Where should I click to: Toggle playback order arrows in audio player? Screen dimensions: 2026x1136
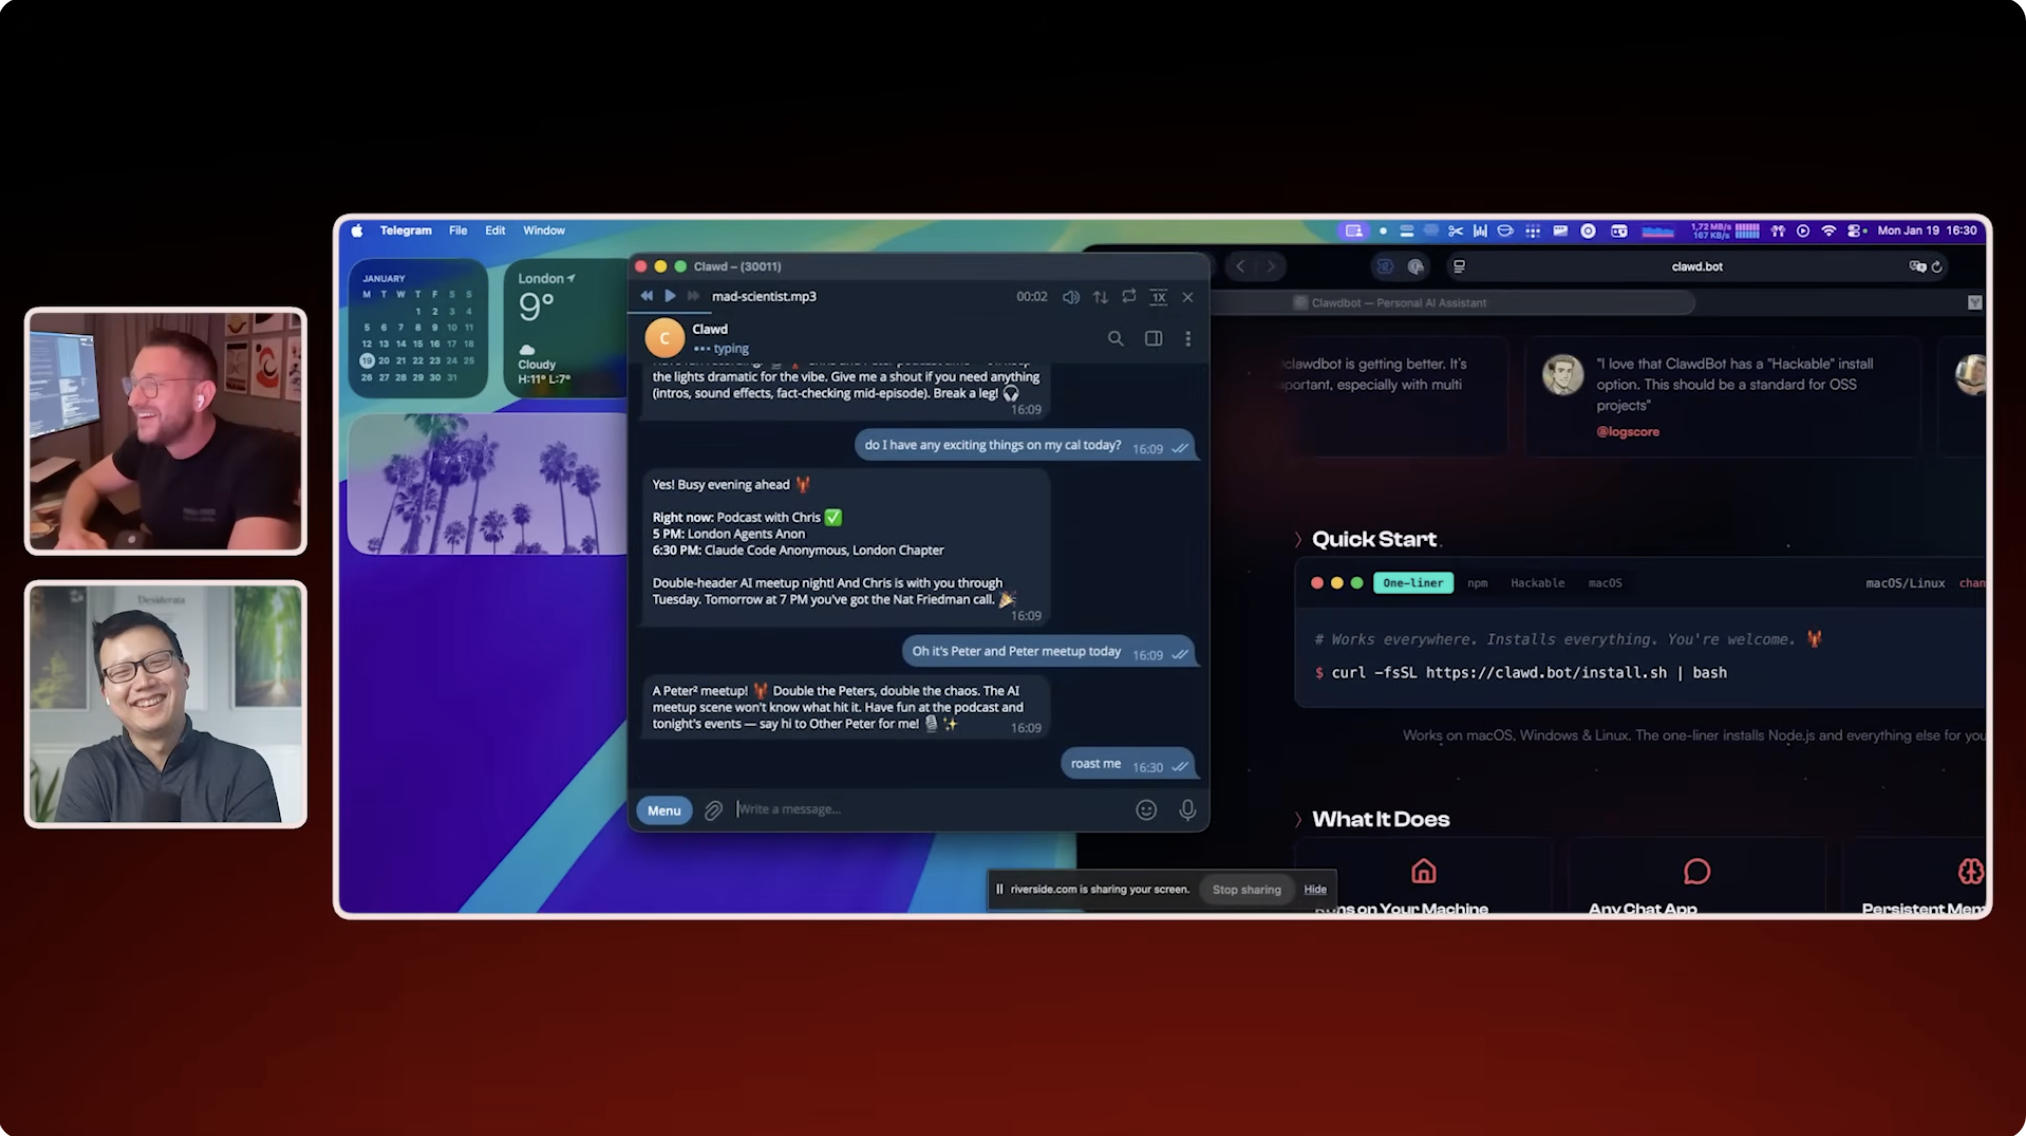[1100, 297]
